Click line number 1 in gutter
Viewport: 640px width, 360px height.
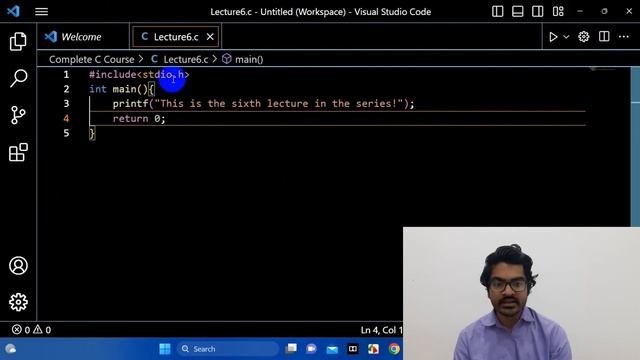point(66,74)
